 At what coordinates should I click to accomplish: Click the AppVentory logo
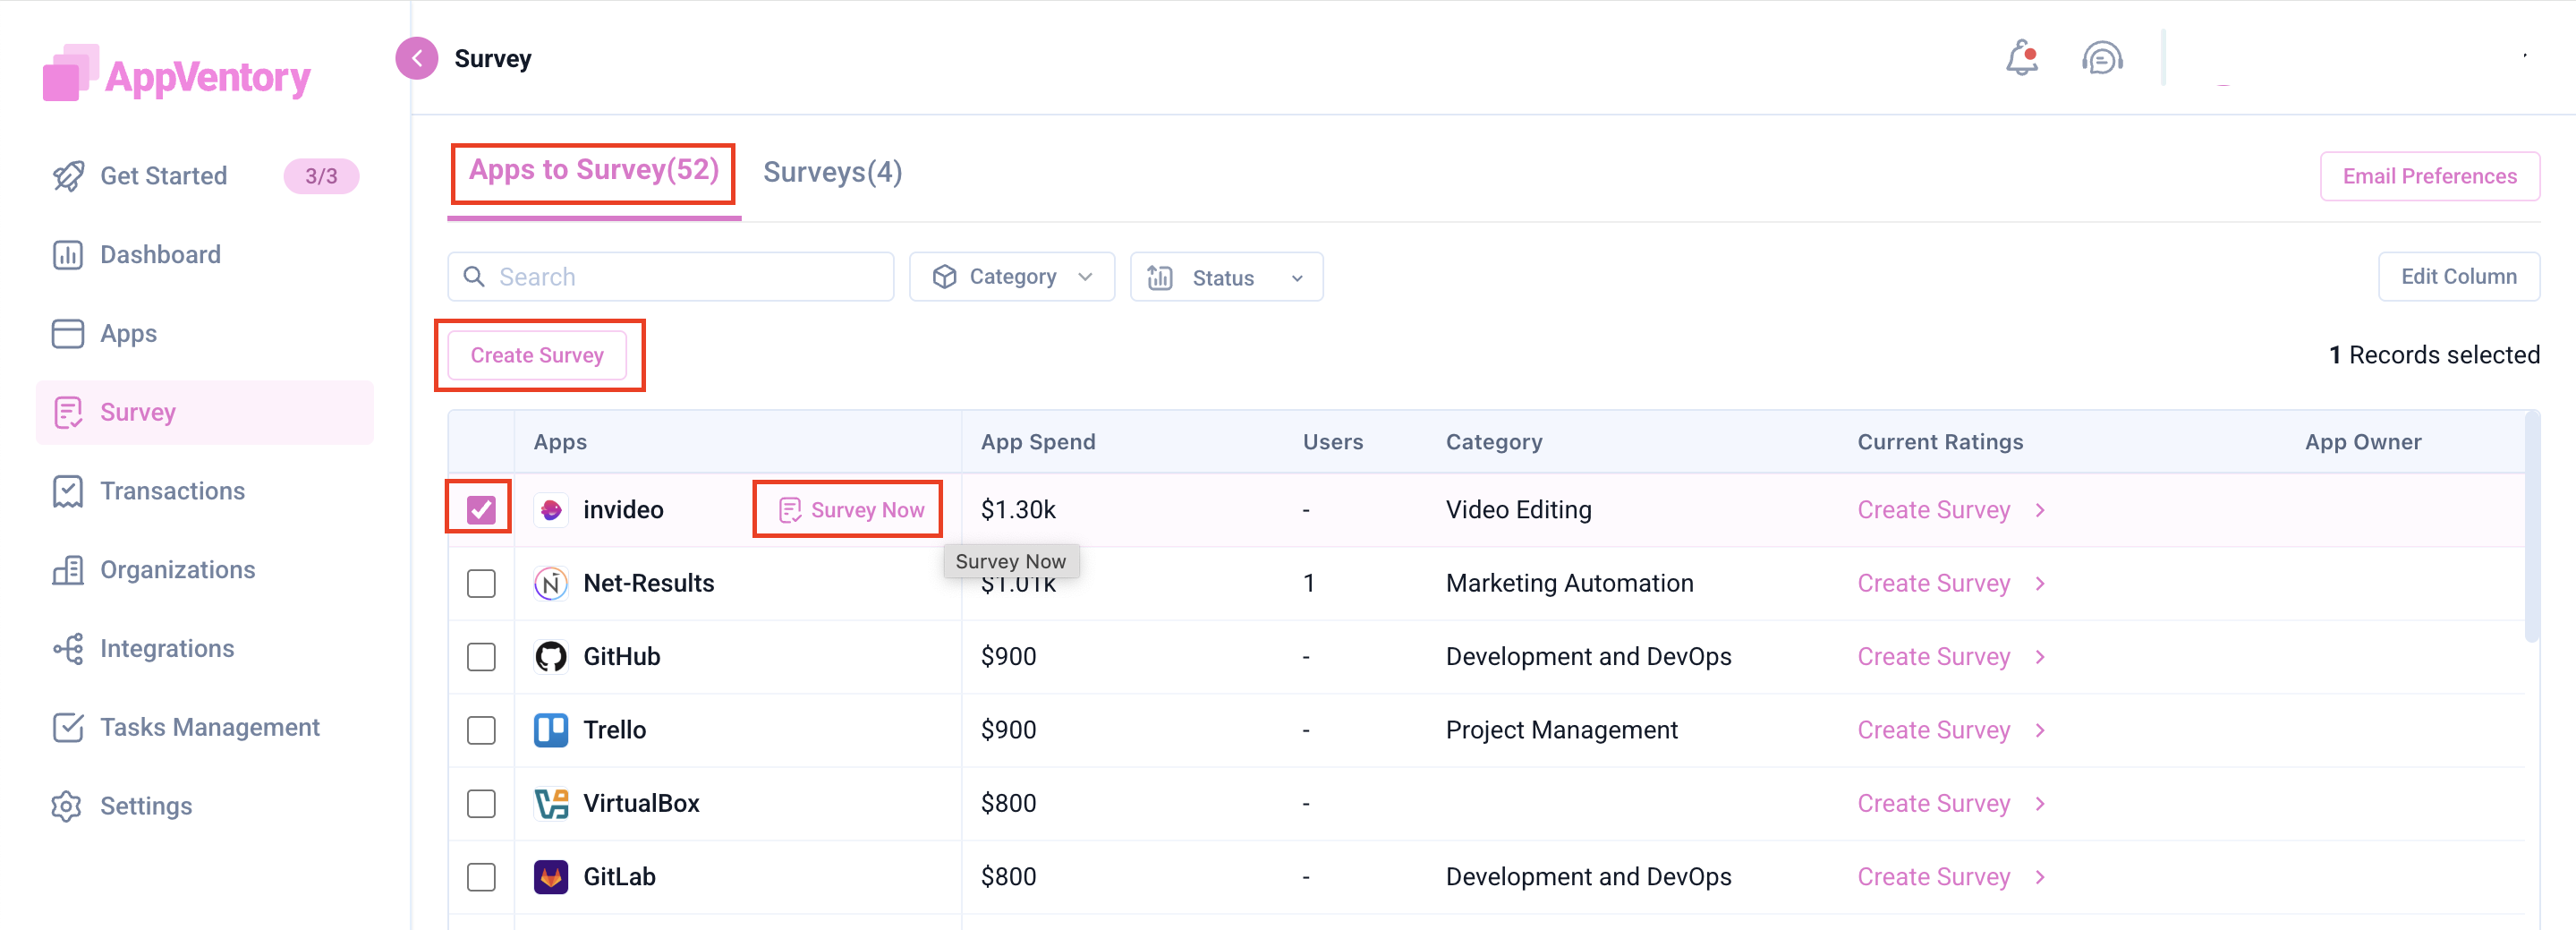(x=177, y=74)
